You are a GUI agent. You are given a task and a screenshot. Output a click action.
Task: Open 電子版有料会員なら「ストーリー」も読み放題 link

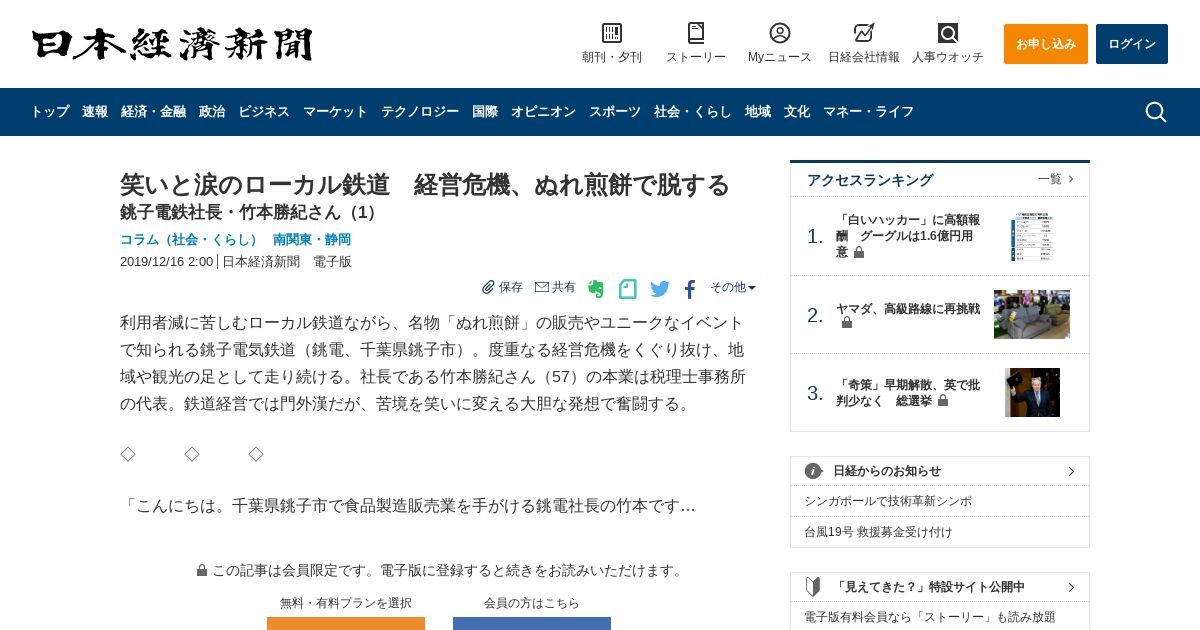pyautogui.click(x=930, y=617)
